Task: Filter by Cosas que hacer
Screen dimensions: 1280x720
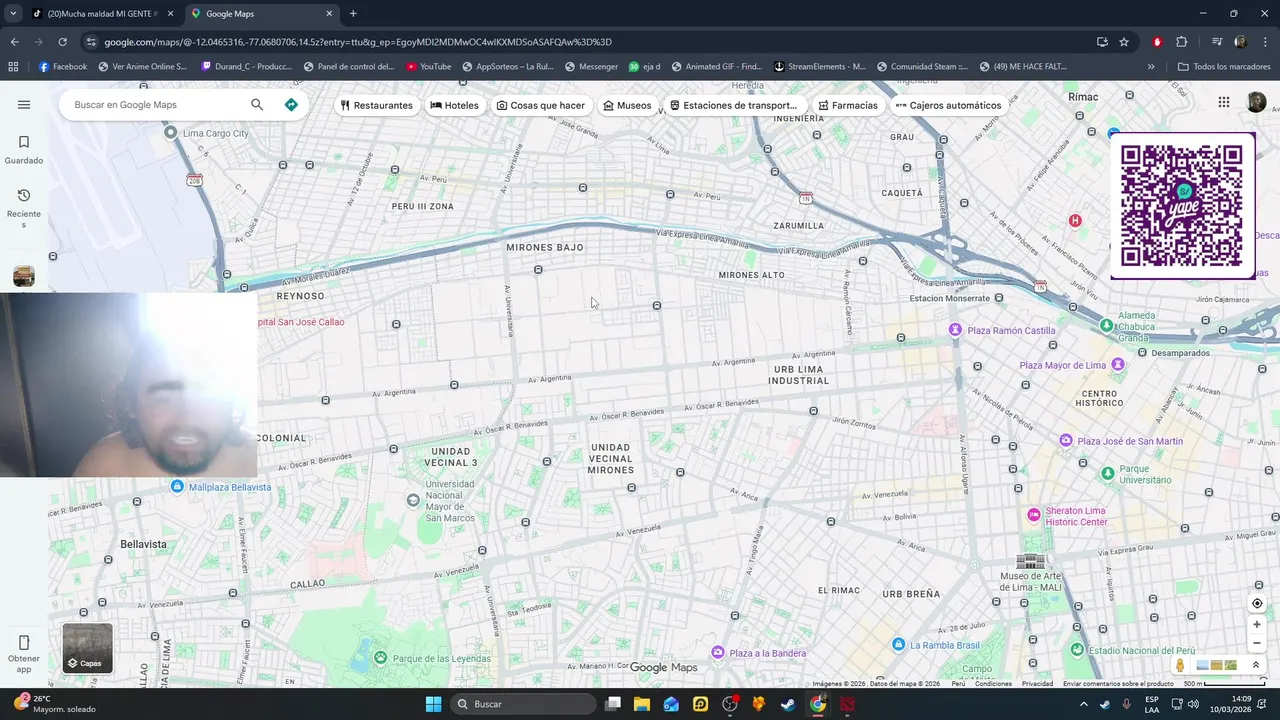Action: (x=540, y=105)
